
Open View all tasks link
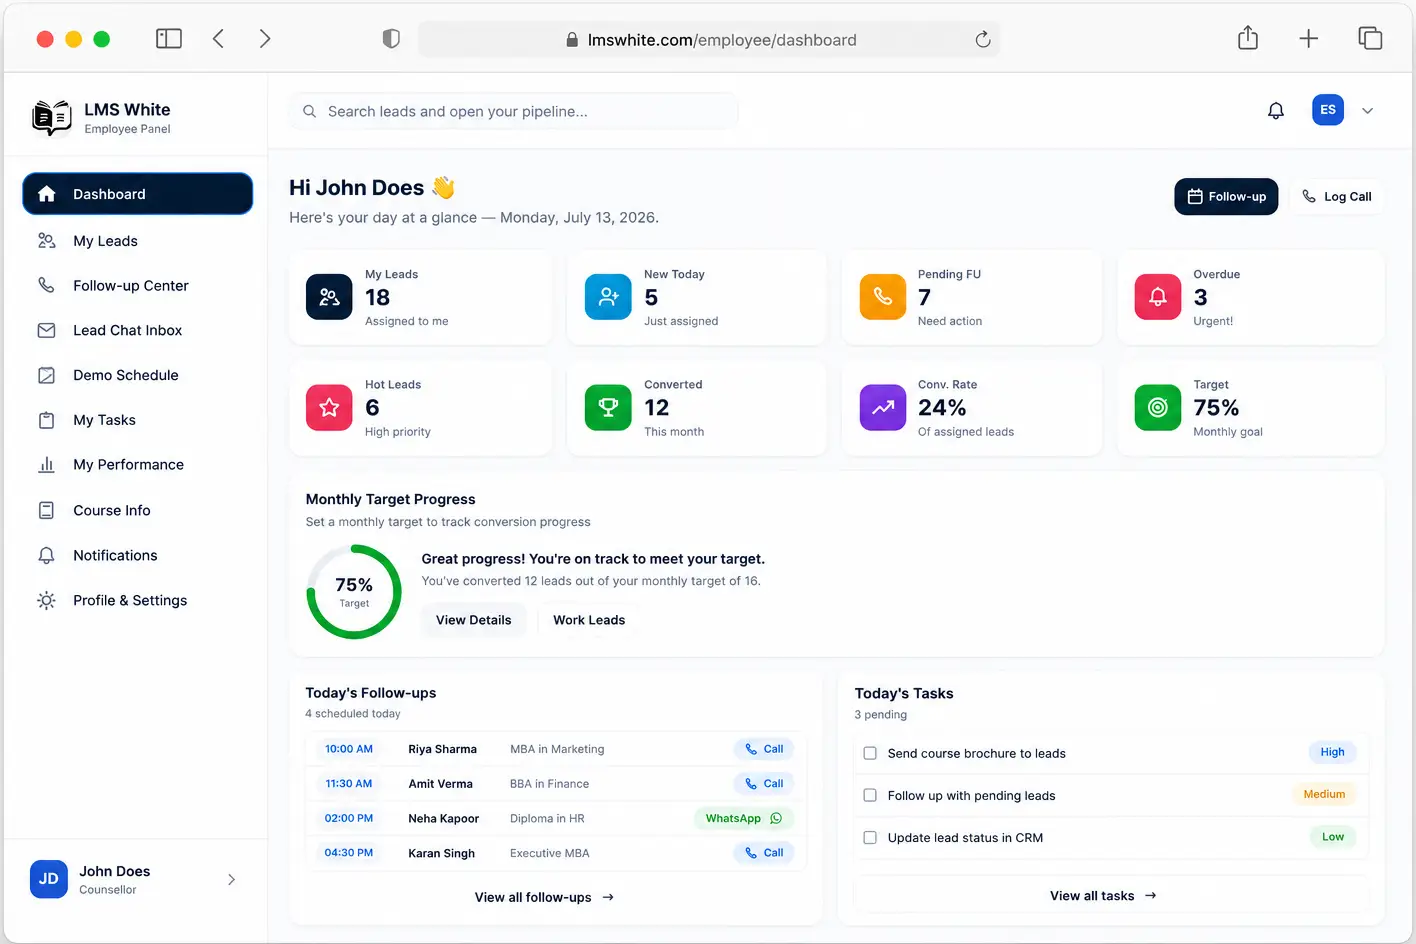[x=1104, y=896]
